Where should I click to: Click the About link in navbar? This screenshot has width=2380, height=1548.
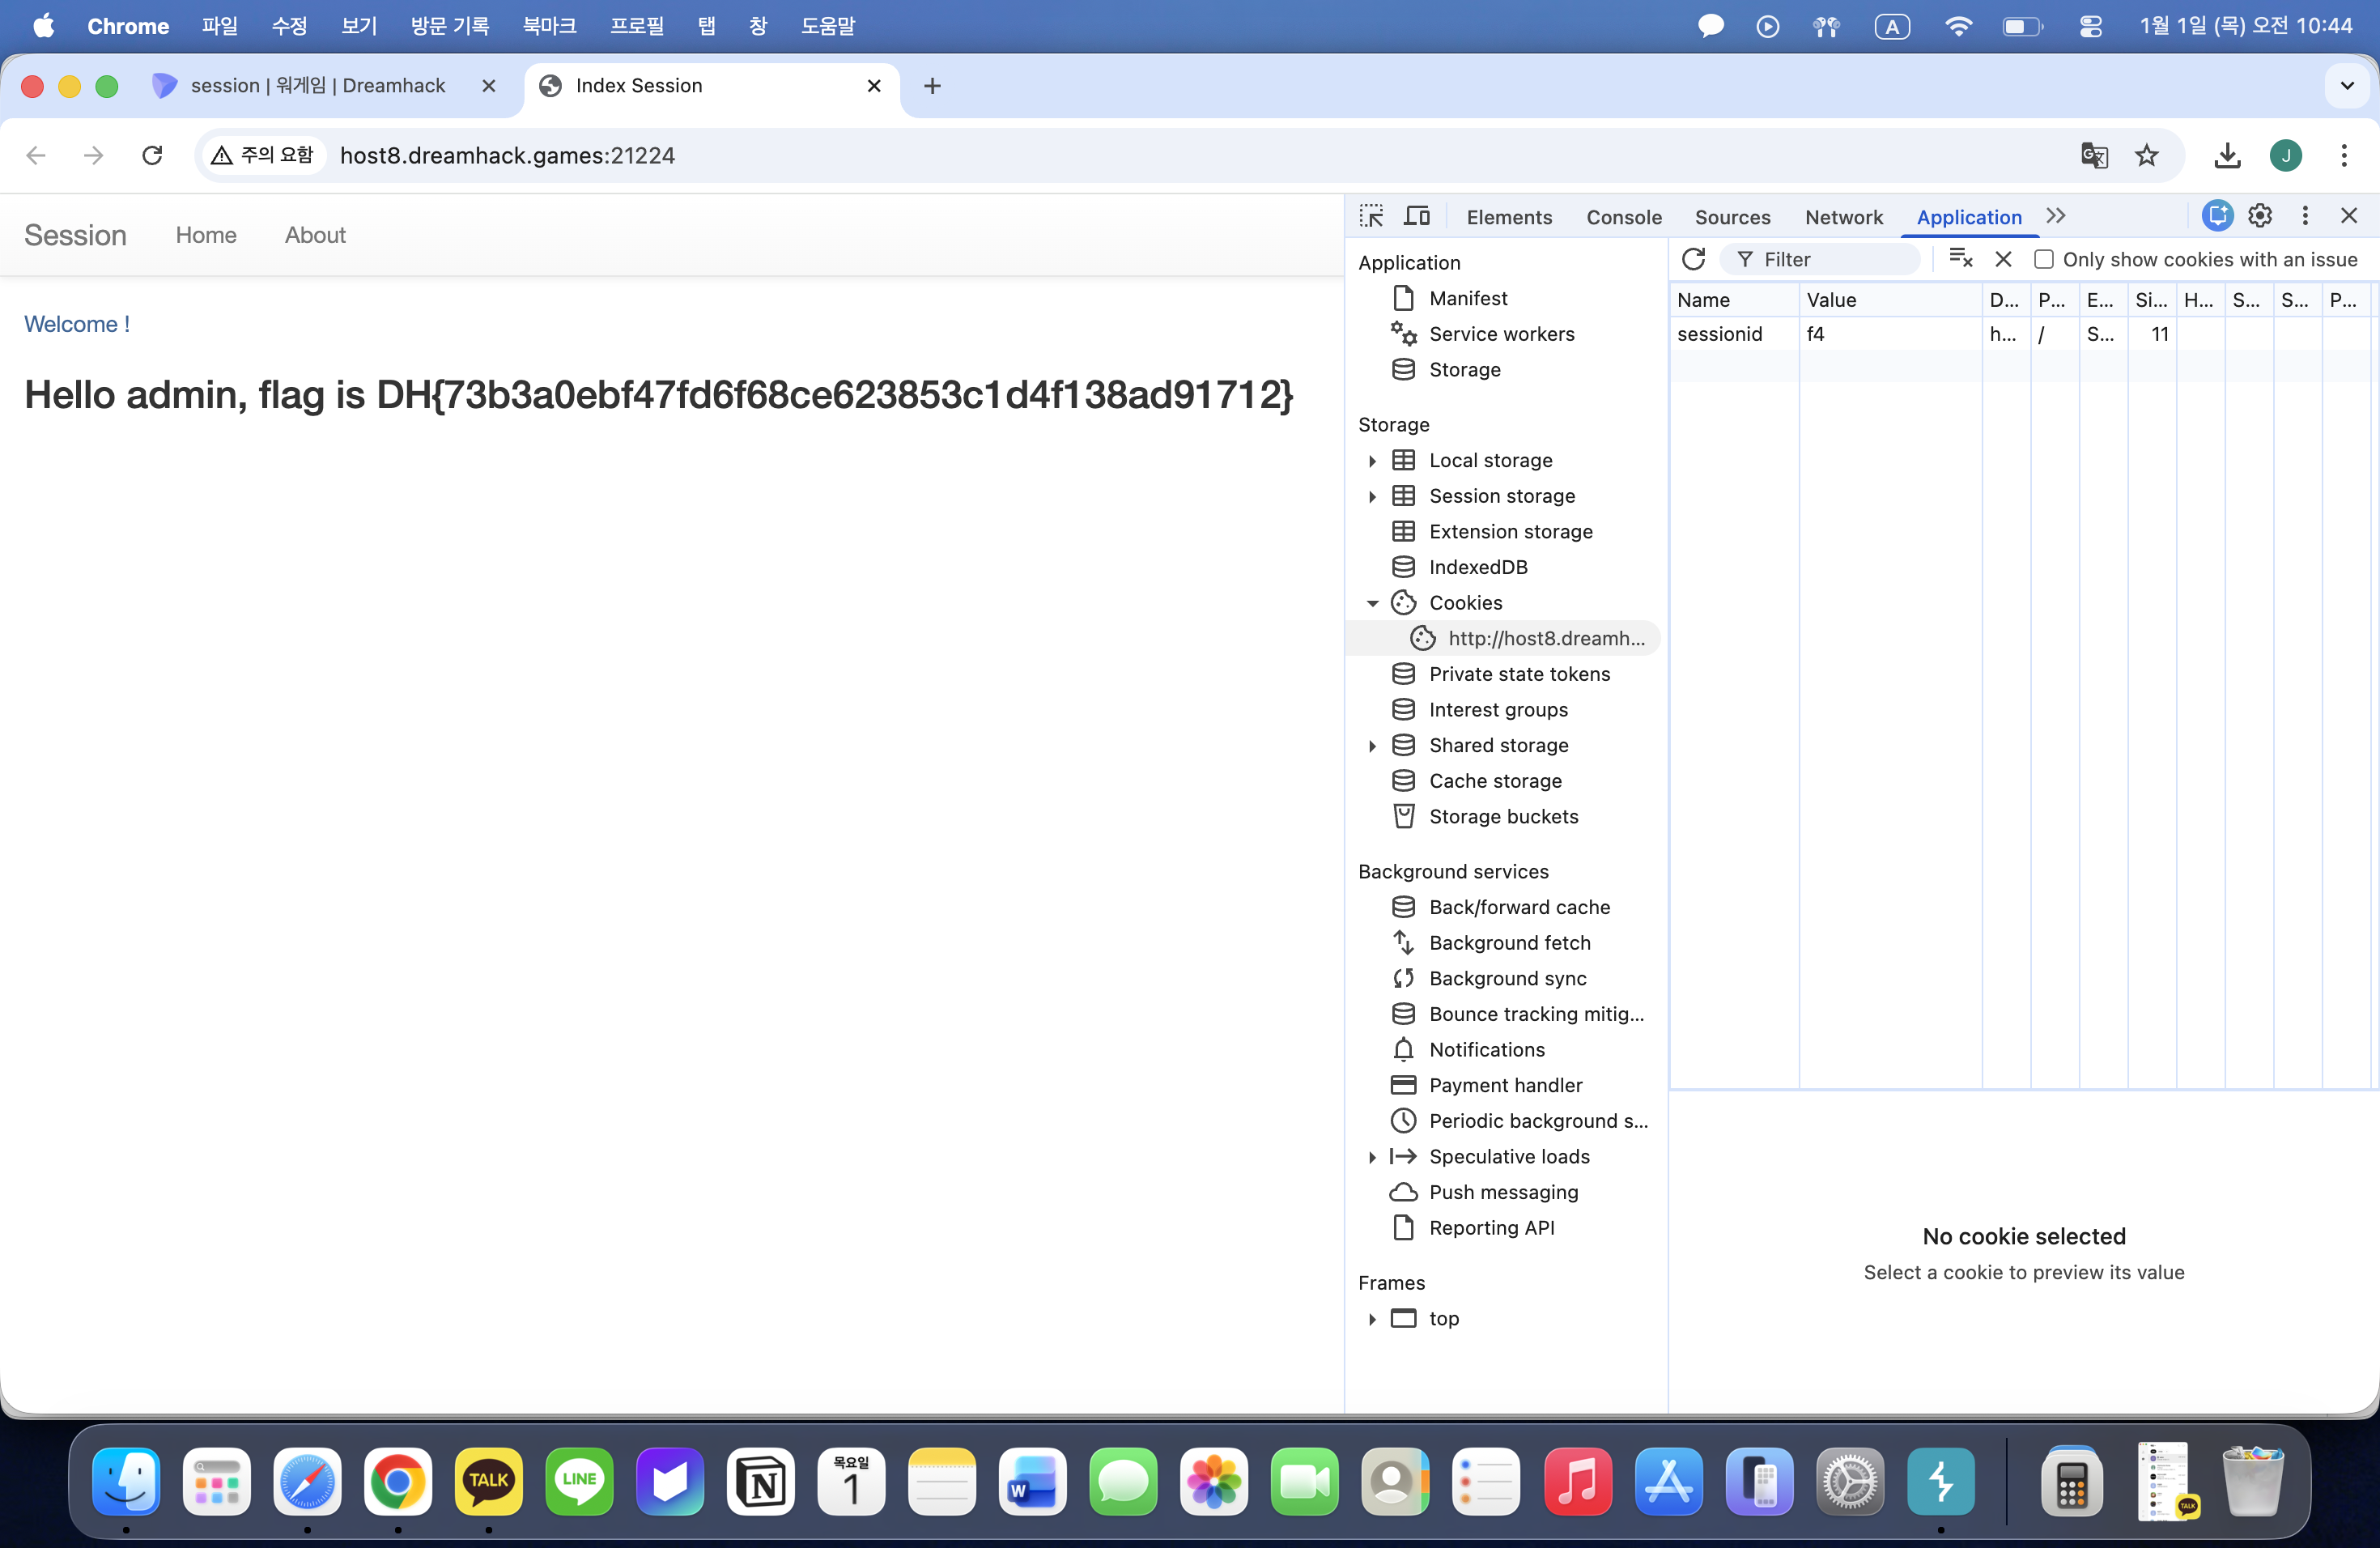315,235
